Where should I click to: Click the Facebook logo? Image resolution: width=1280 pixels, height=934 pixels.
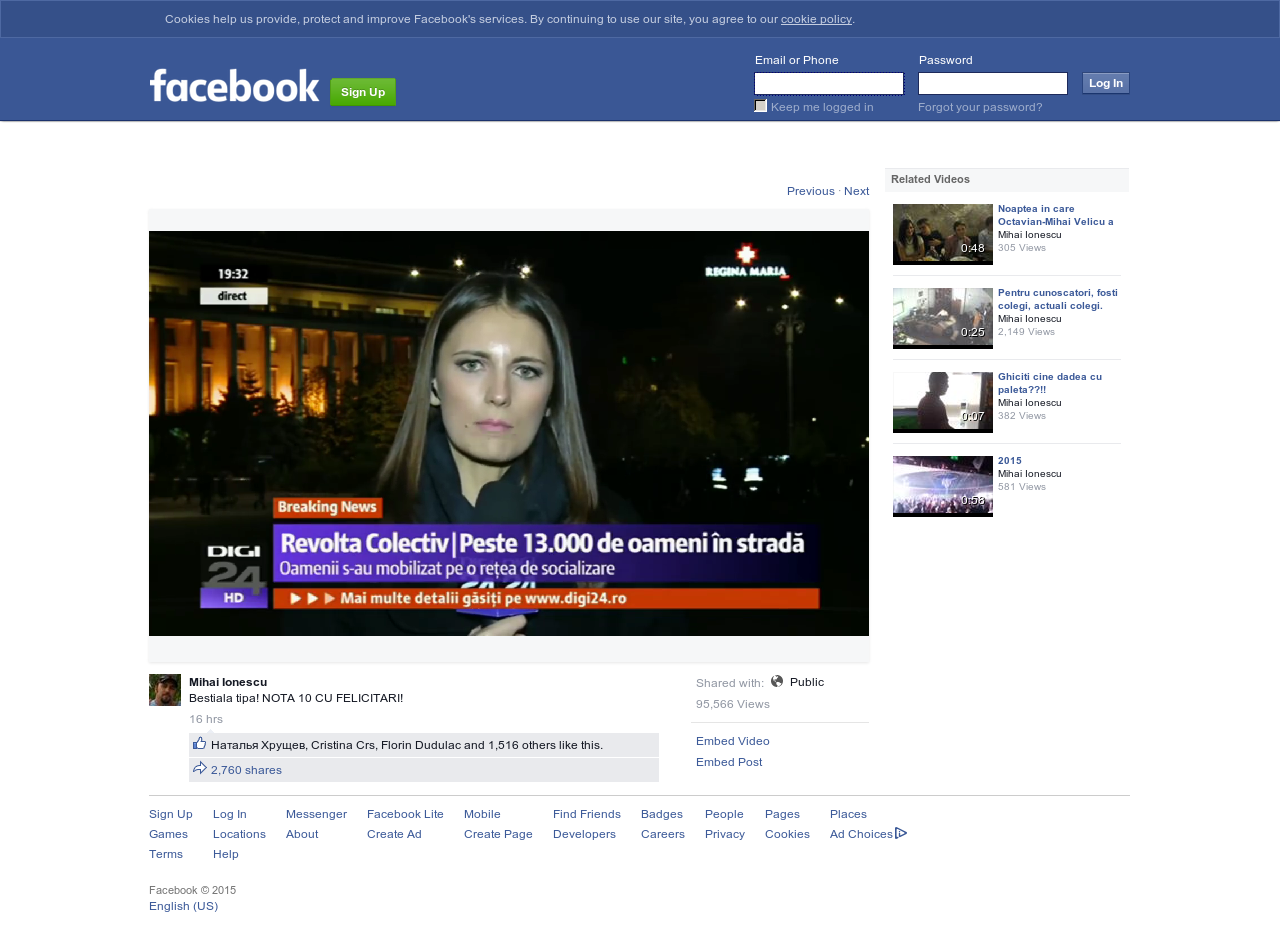(x=234, y=86)
